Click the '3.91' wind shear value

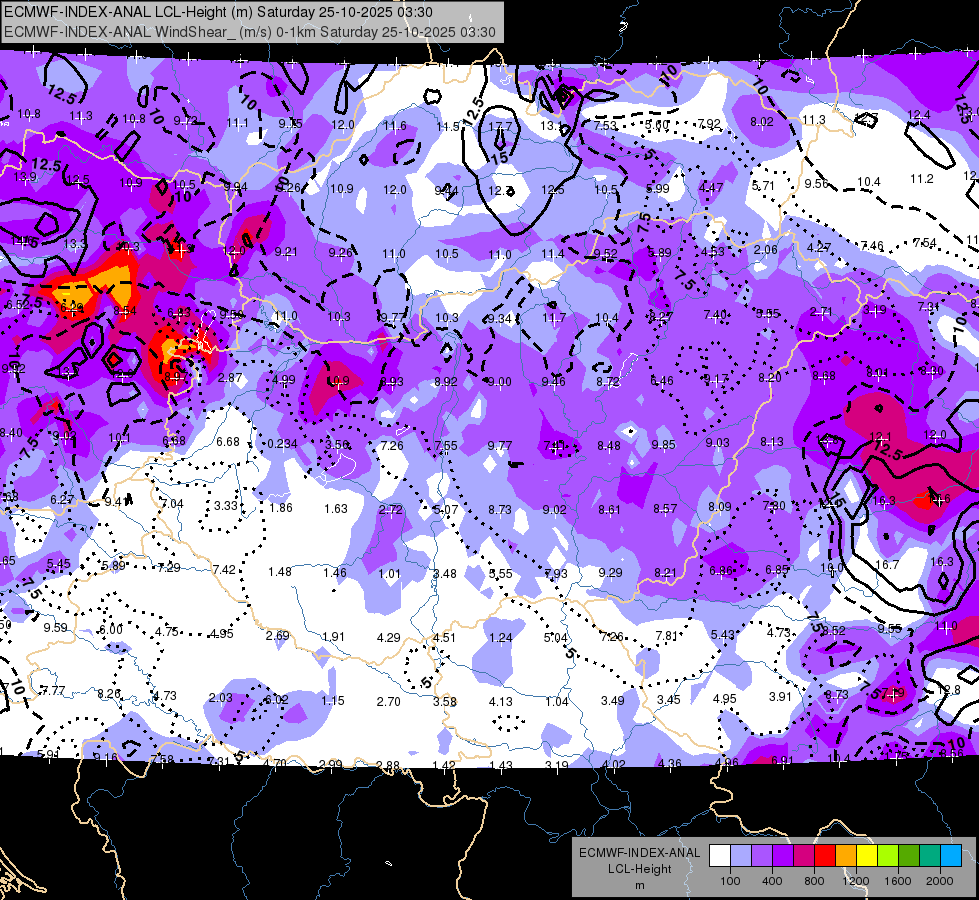click(x=780, y=696)
